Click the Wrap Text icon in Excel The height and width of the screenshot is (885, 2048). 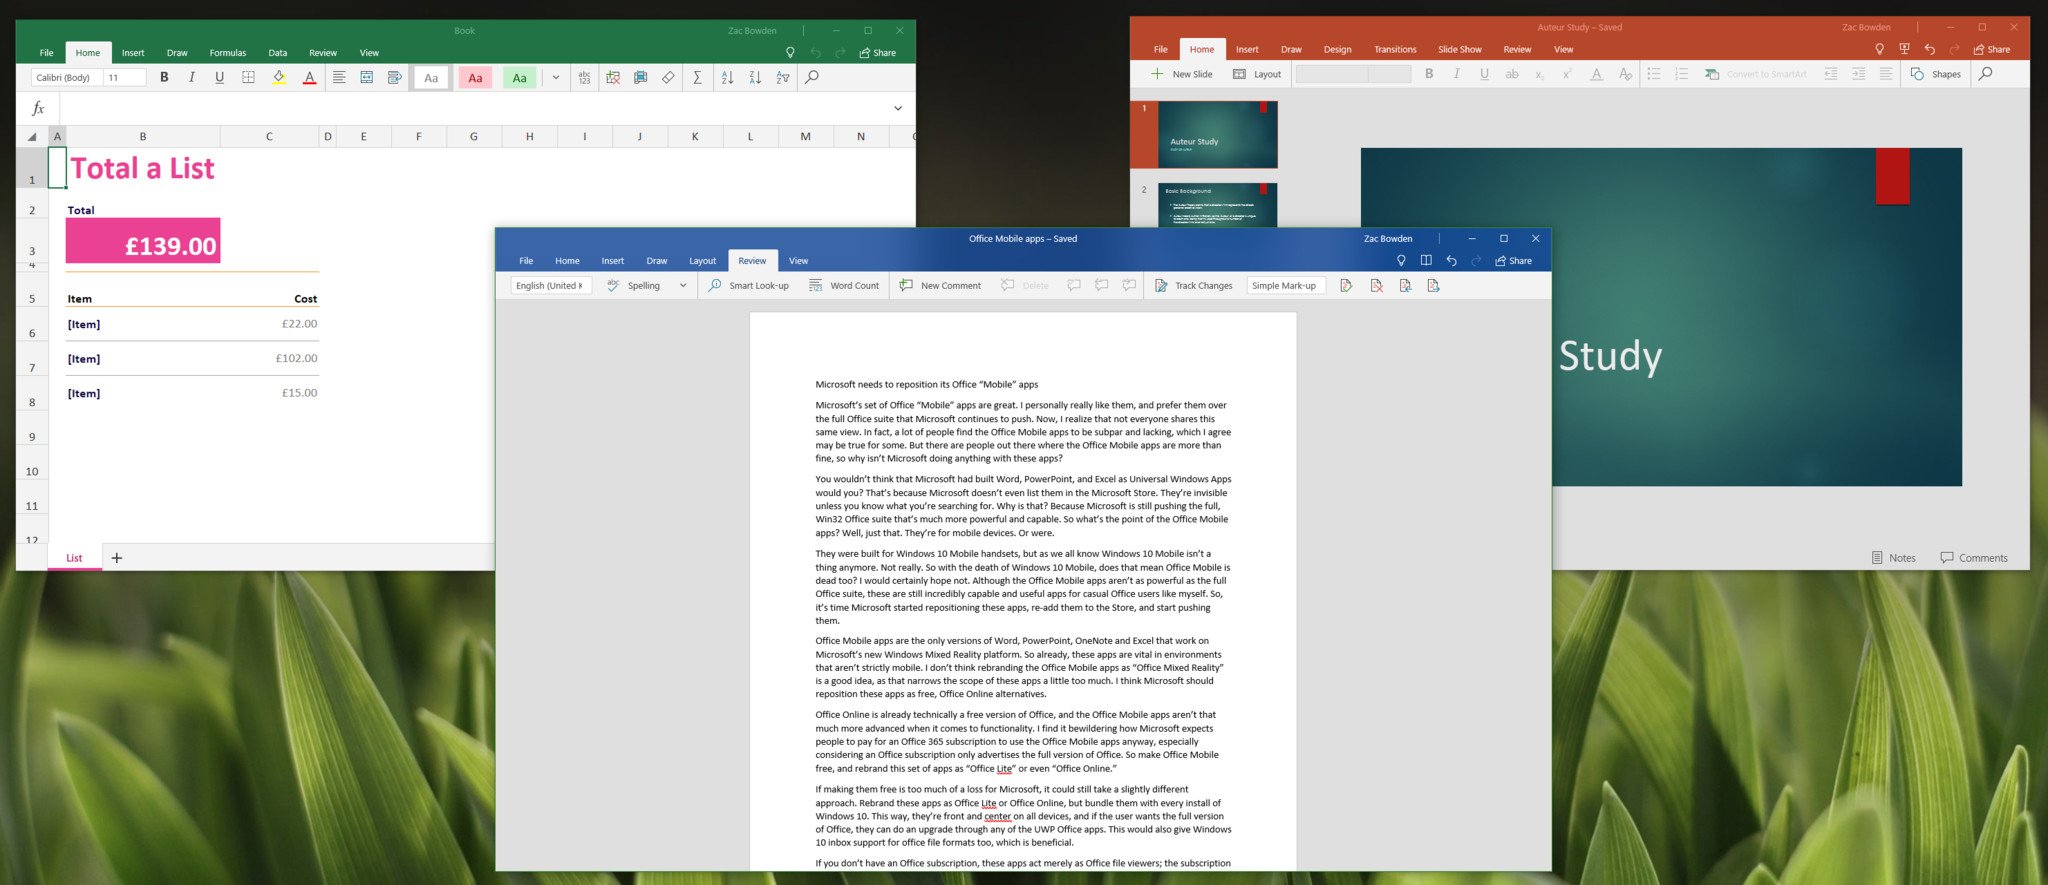coord(395,77)
